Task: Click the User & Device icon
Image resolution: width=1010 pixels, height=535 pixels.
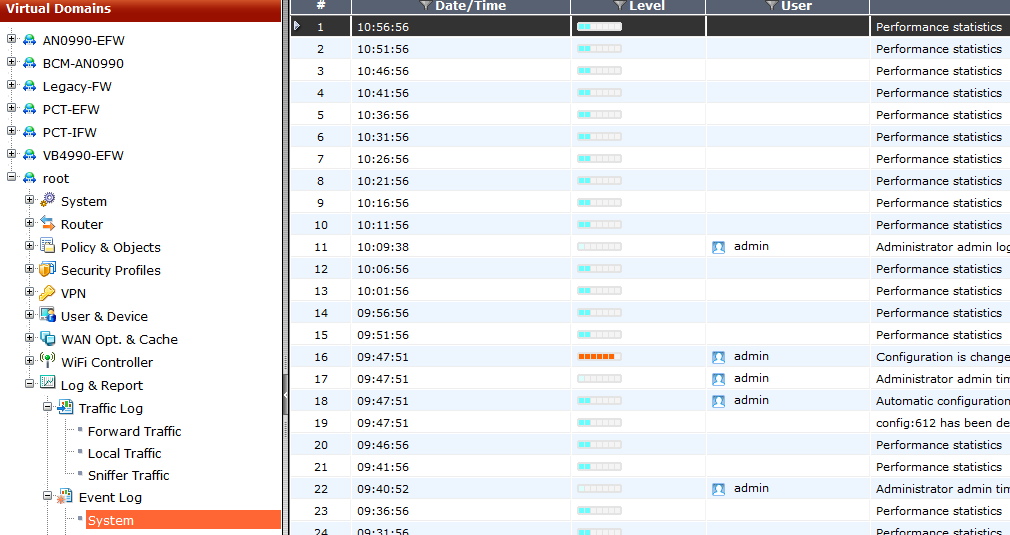Action: (47, 316)
